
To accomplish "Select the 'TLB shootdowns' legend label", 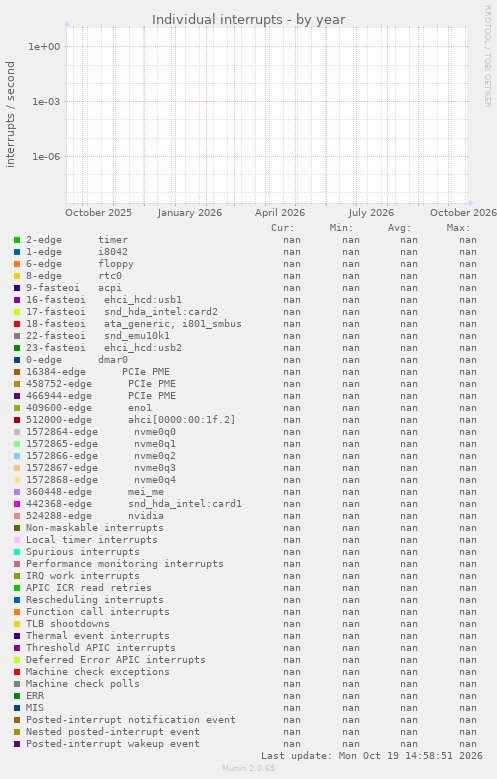I will [68, 623].
